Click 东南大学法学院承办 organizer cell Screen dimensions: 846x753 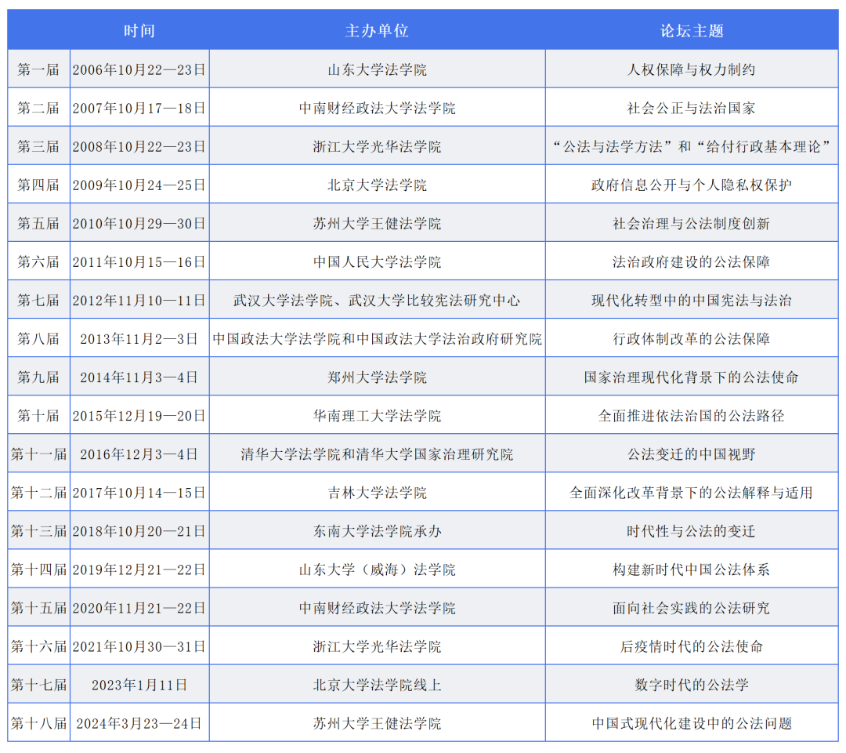click(377, 531)
